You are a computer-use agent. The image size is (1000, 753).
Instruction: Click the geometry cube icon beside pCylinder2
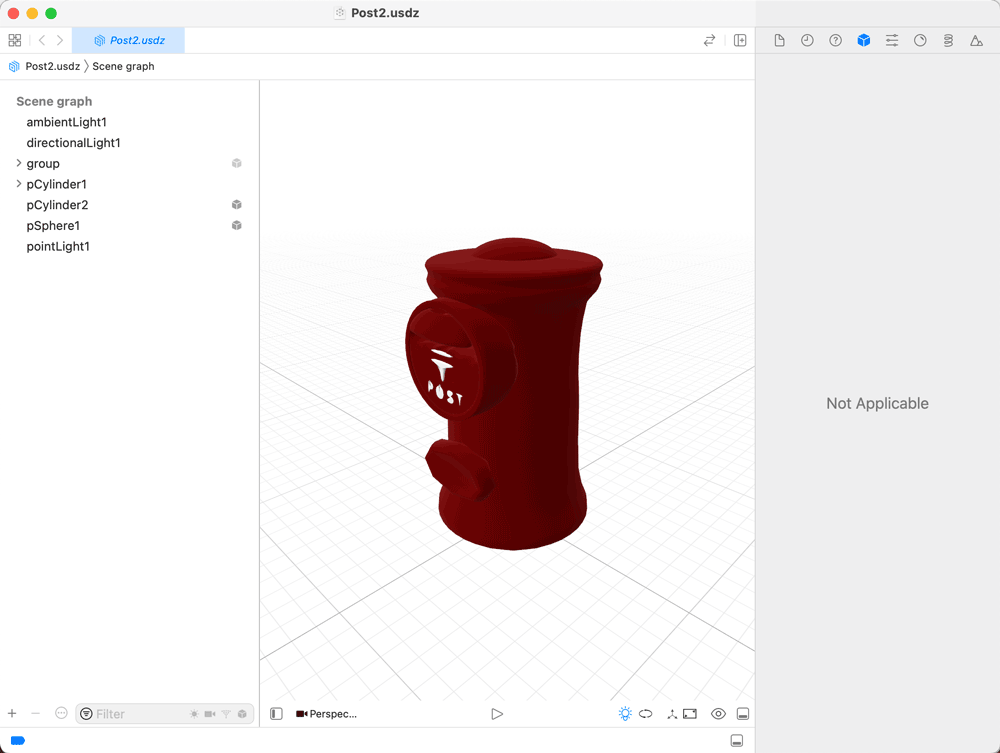tap(237, 205)
